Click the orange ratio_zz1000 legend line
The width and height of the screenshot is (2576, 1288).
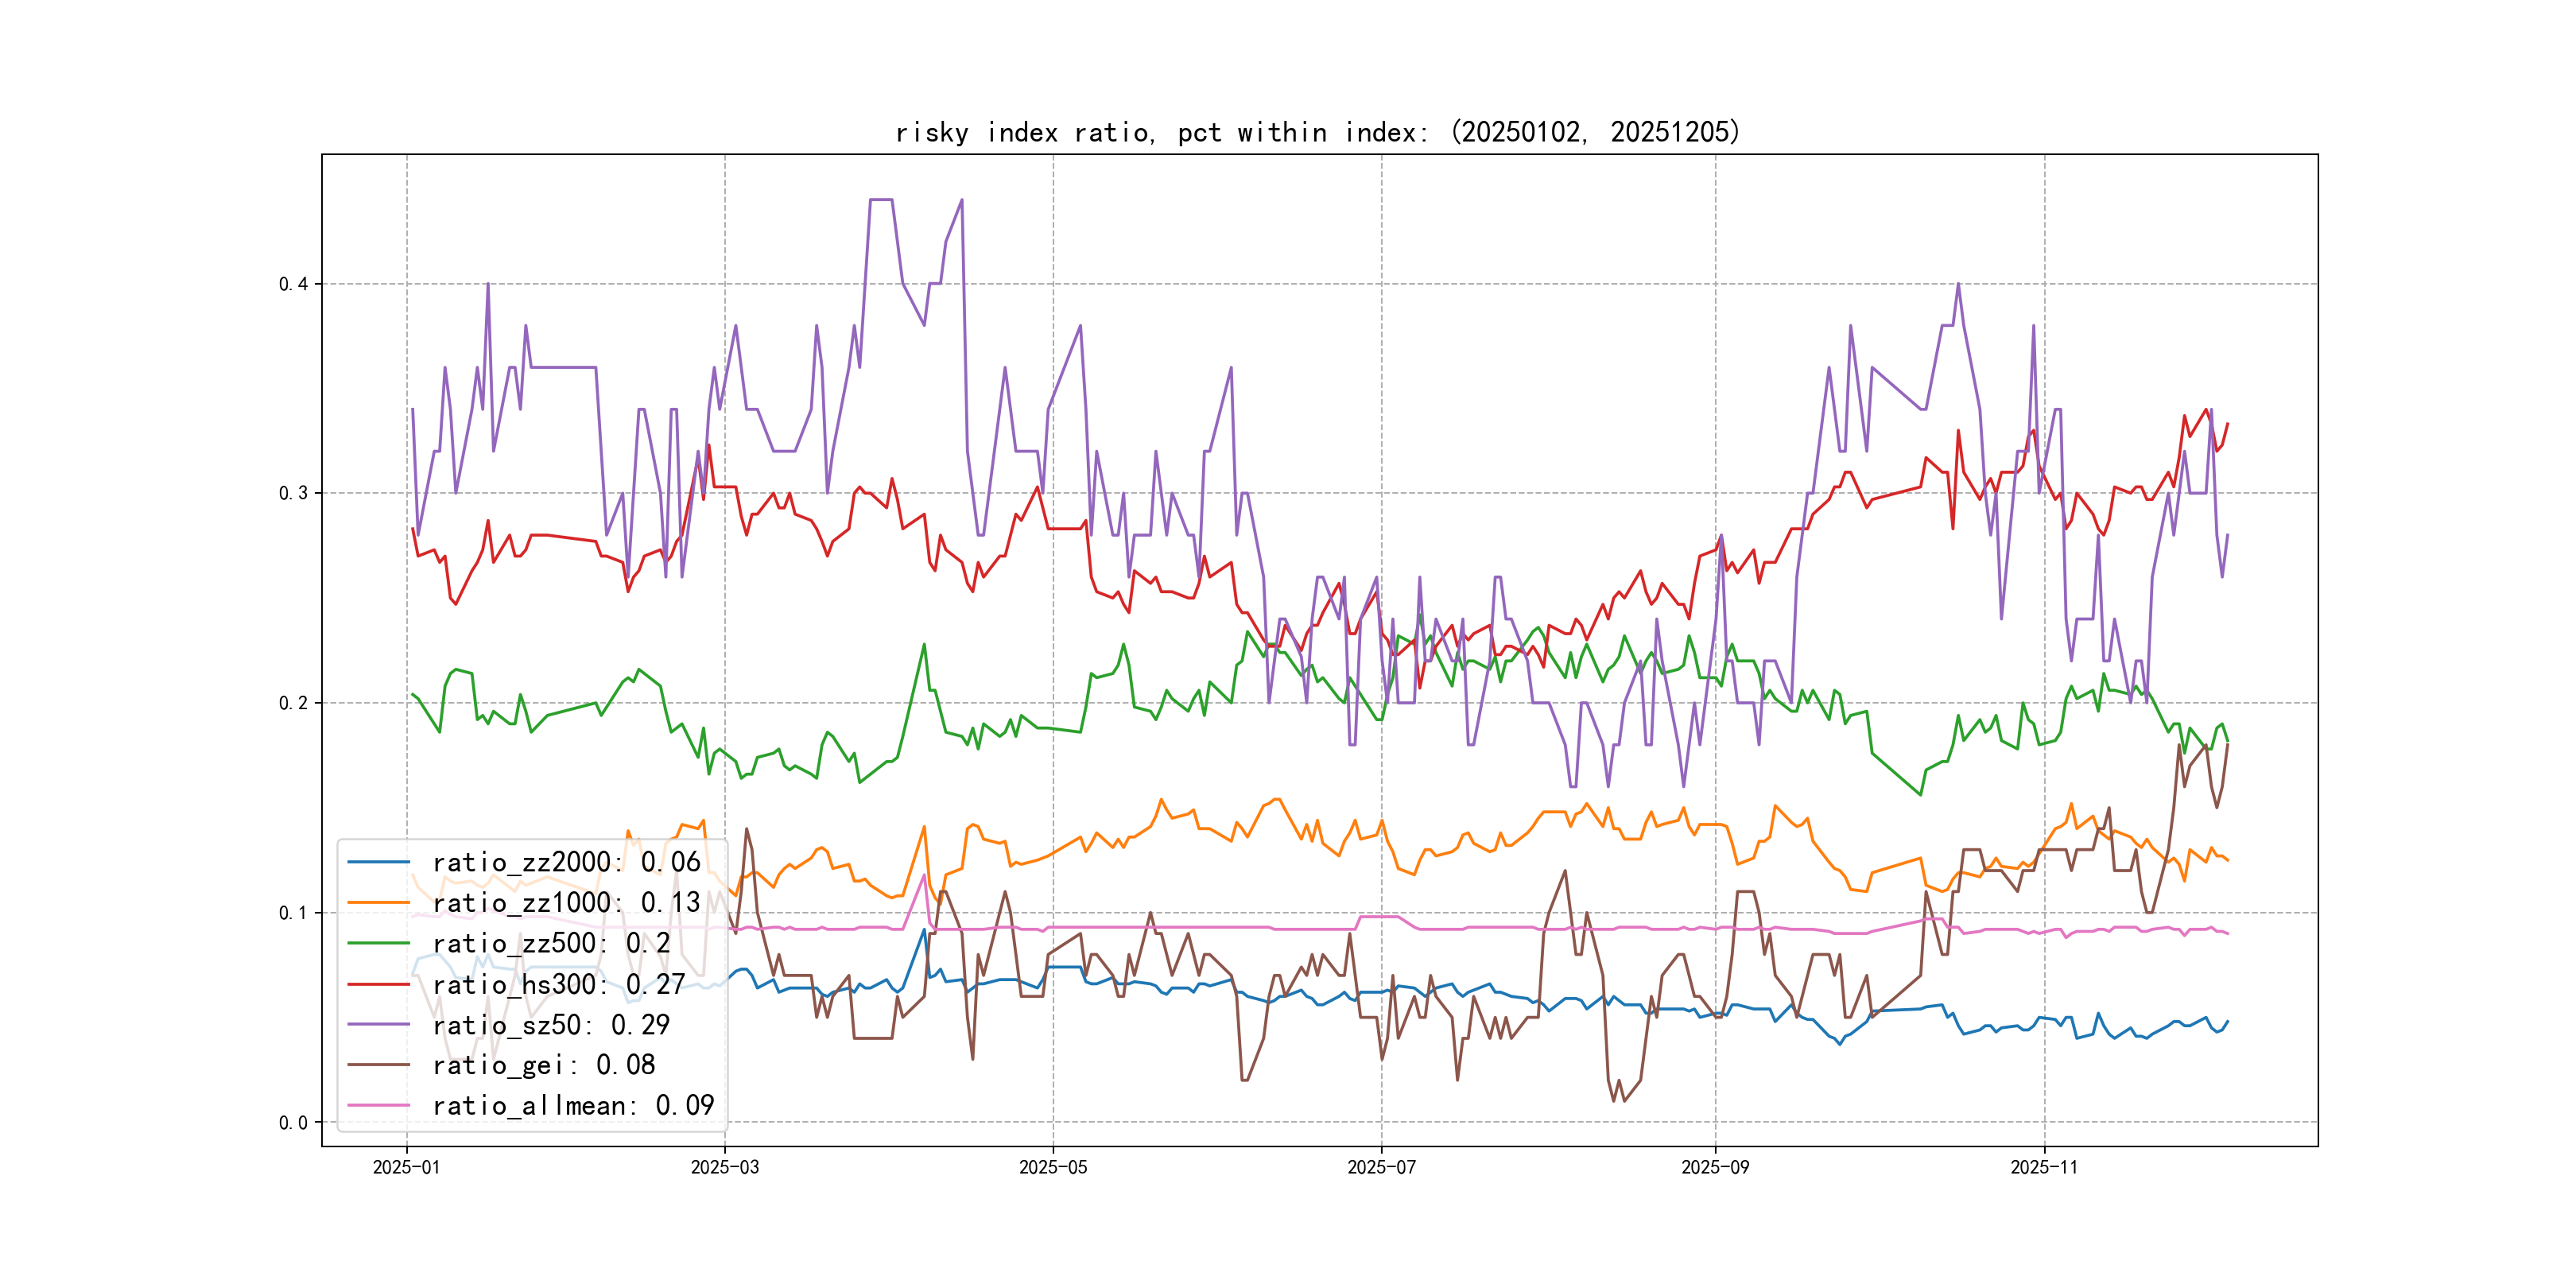pos(378,903)
